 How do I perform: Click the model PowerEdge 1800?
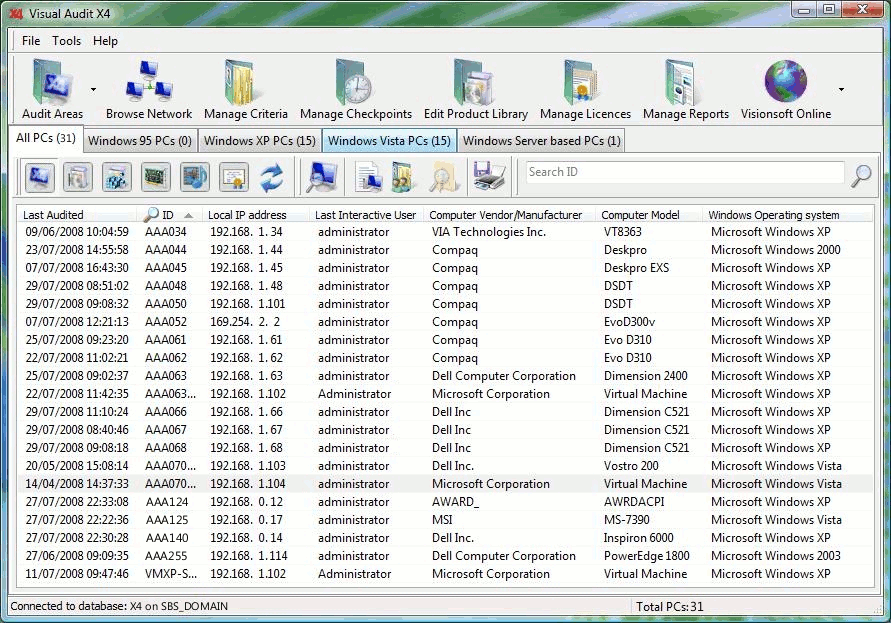click(x=647, y=556)
